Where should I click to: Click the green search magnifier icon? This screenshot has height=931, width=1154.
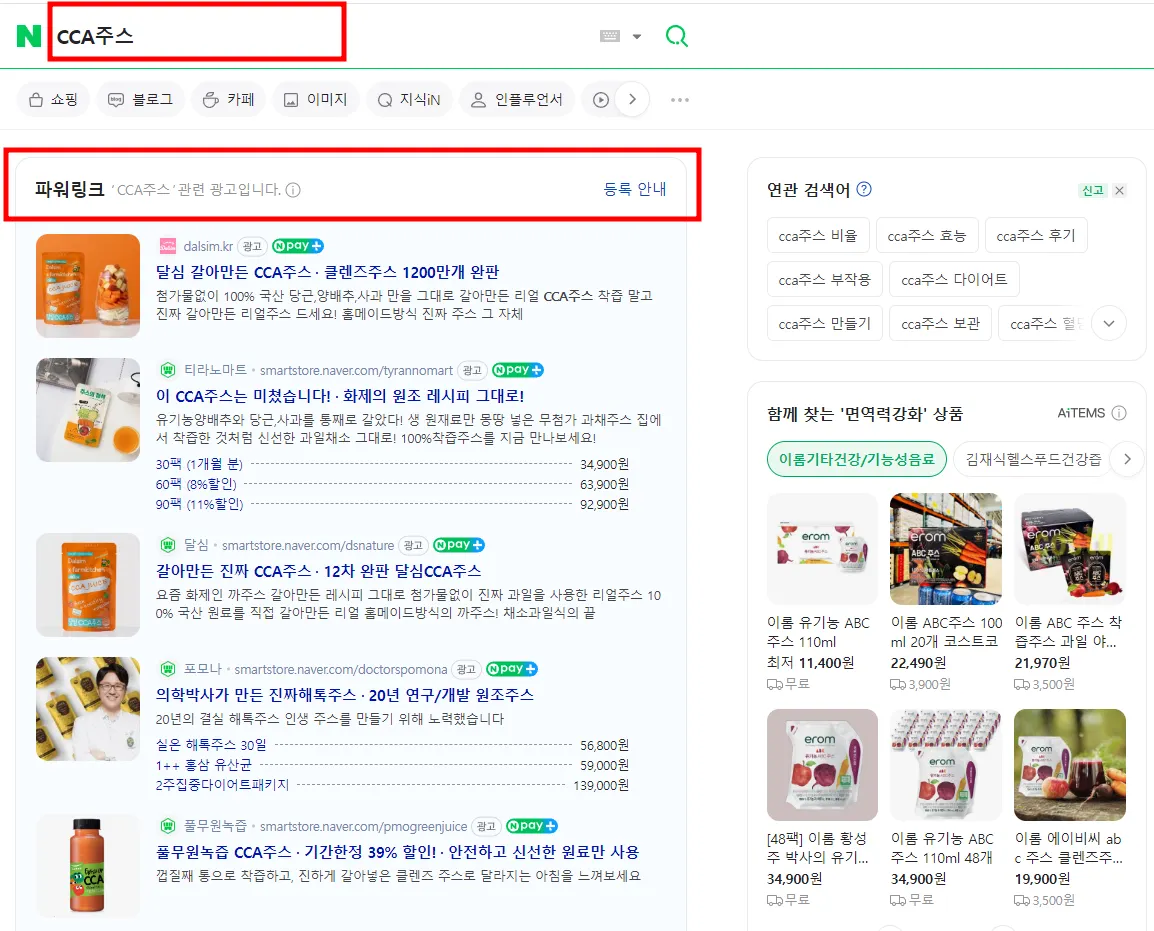676,35
